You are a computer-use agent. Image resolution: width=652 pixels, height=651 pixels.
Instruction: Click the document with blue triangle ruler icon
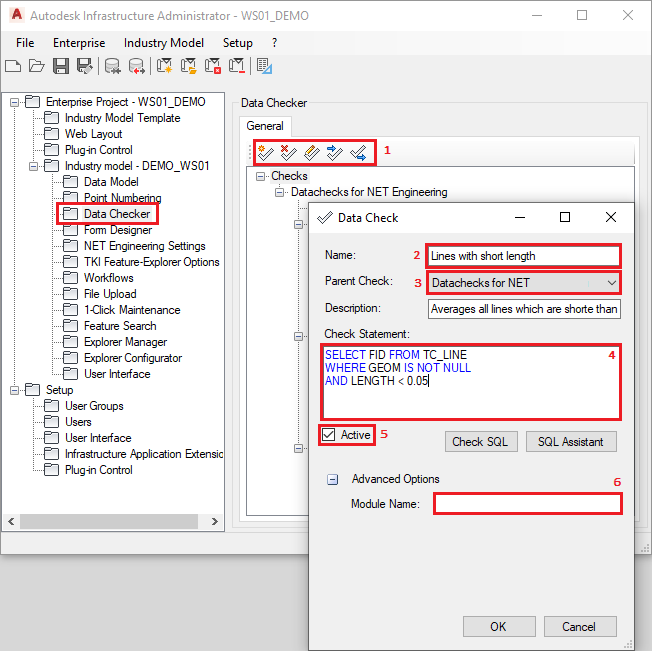tap(264, 66)
